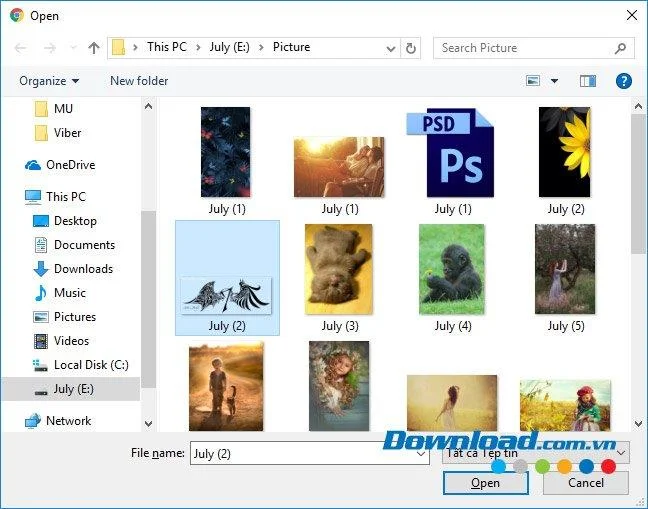Screen dimensions: 648x509
Task: Expand the address bar history dropdown
Action: coord(391,49)
